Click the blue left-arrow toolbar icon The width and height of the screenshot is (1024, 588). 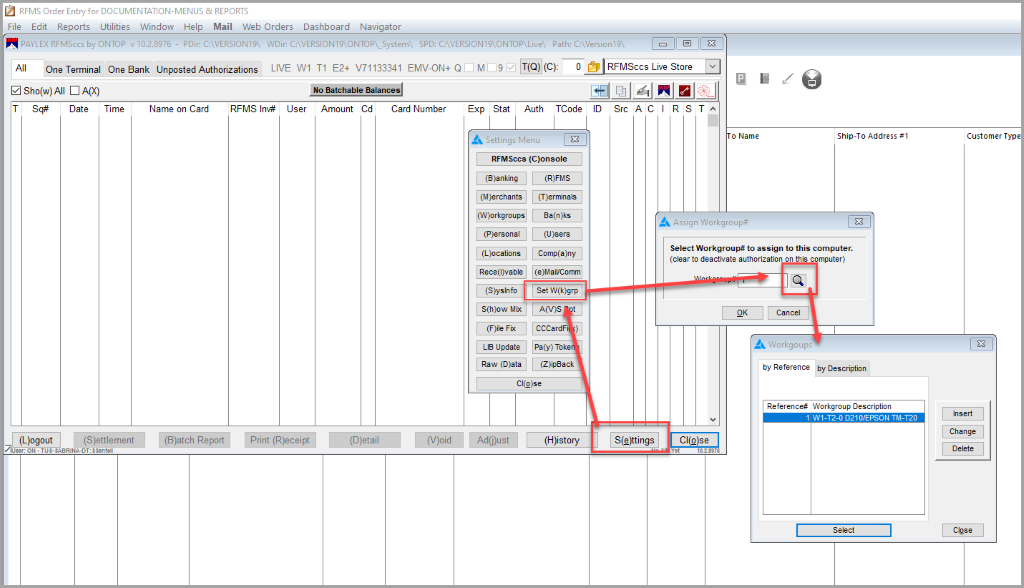click(600, 91)
